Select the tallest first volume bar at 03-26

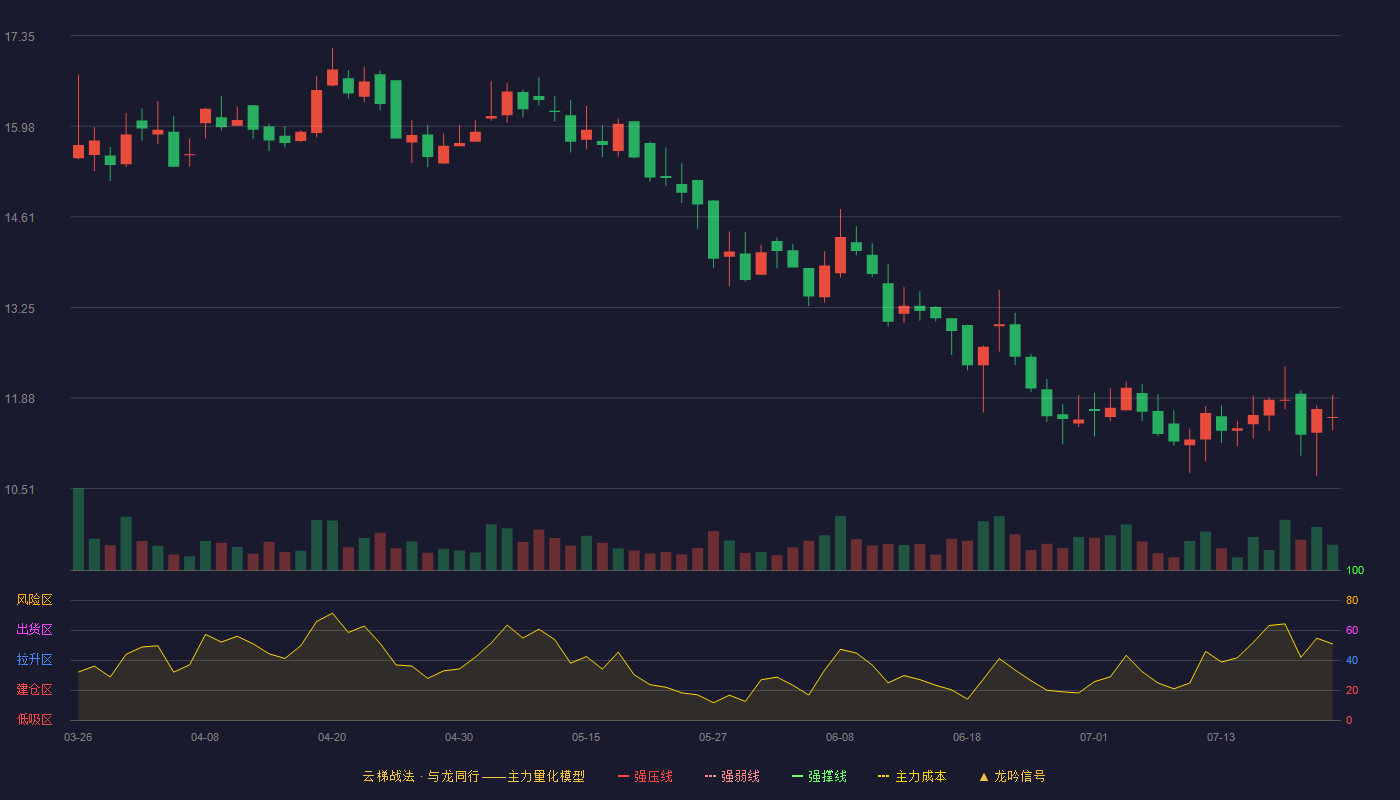78,529
